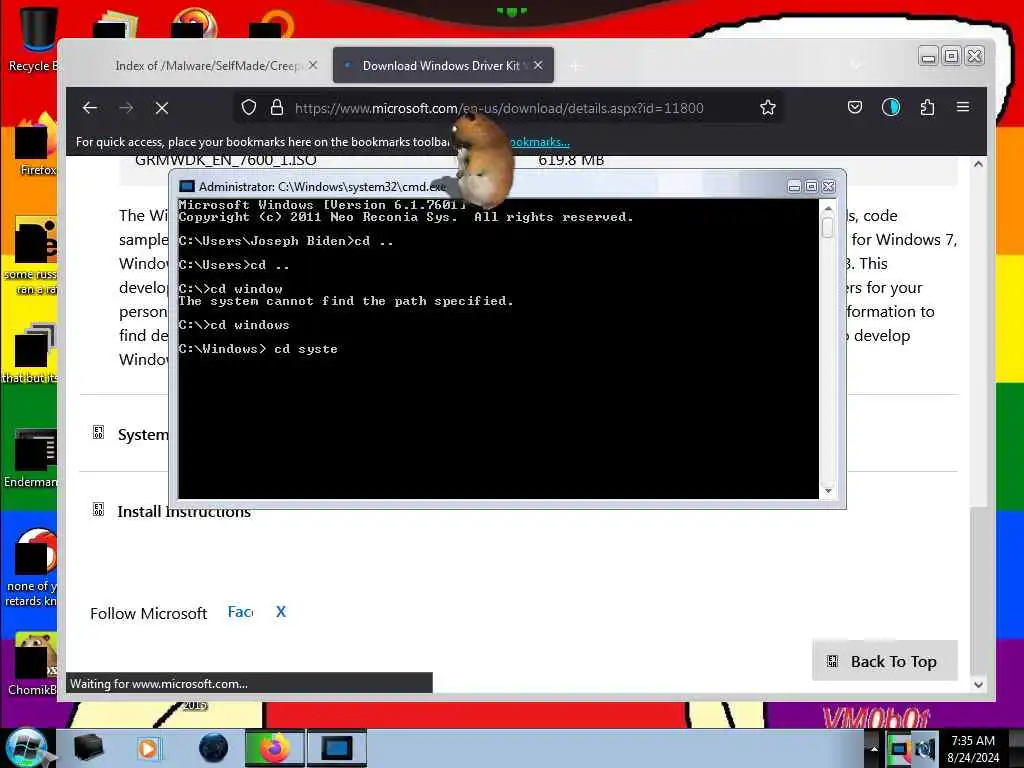Image resolution: width=1024 pixels, height=768 pixels.
Task: Click the command prompt console area
Action: pos(498,349)
